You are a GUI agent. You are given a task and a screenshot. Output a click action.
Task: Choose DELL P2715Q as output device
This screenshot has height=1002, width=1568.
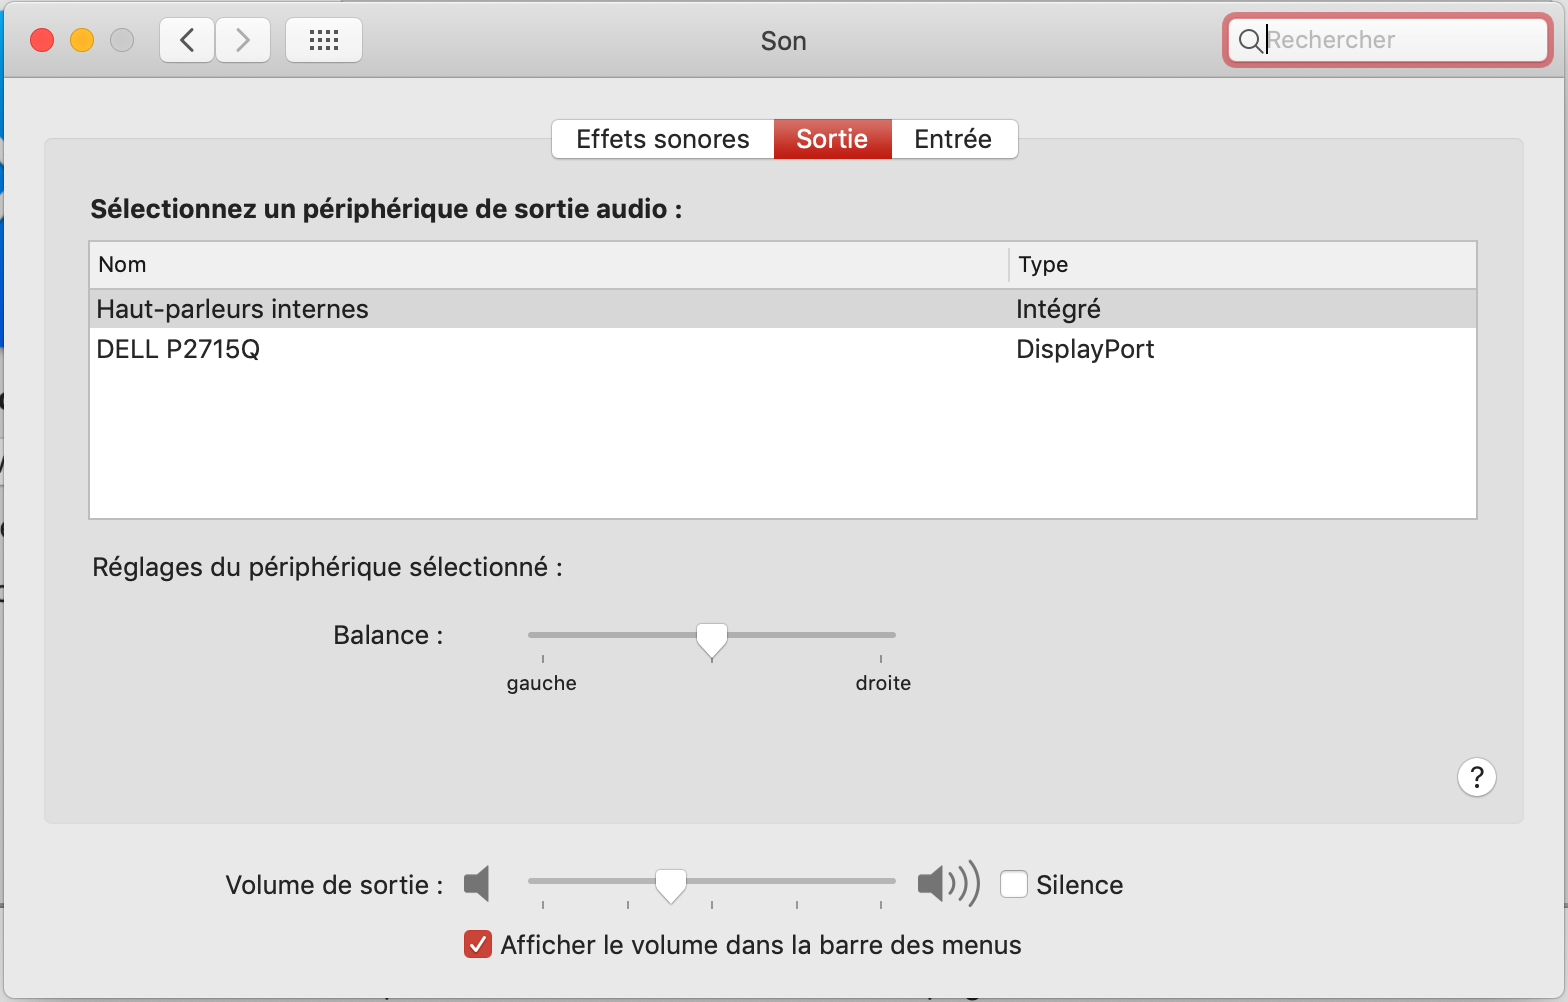(178, 349)
